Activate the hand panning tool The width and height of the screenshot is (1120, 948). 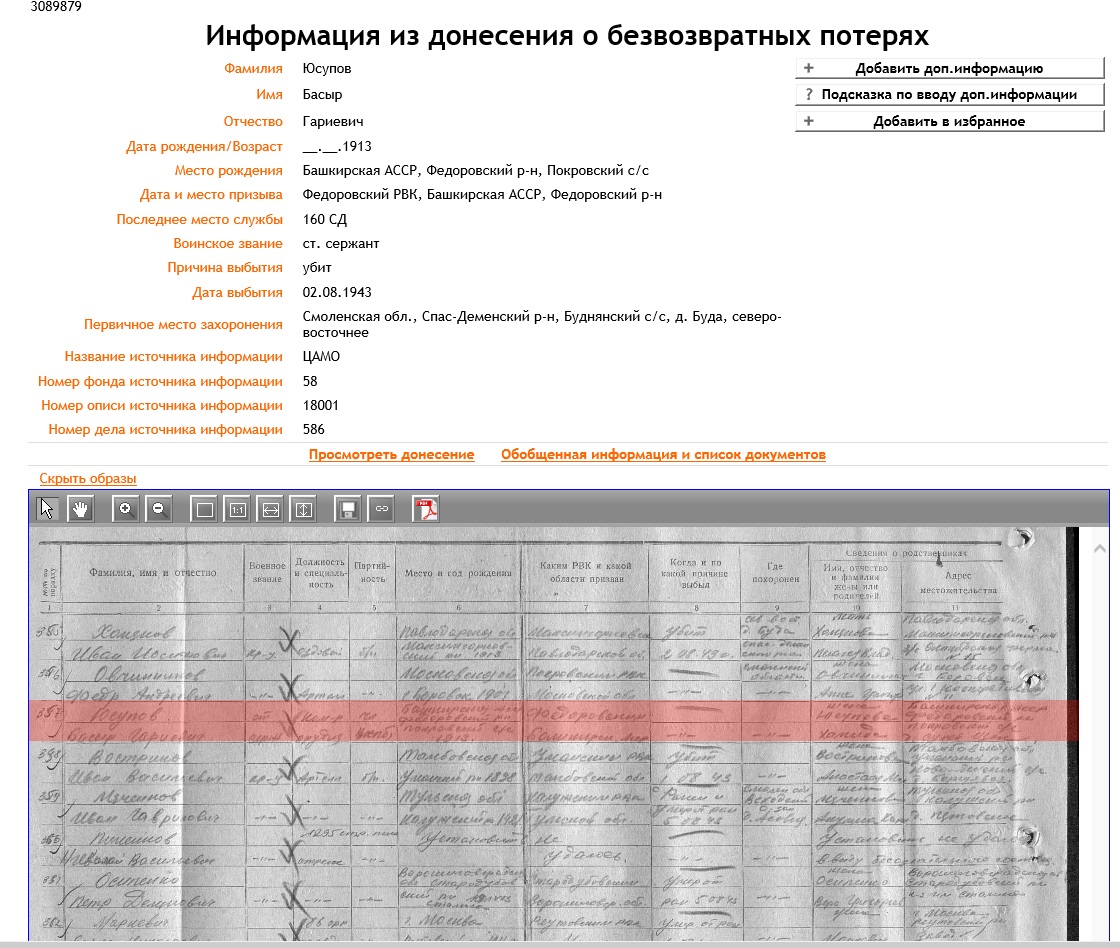tap(80, 508)
